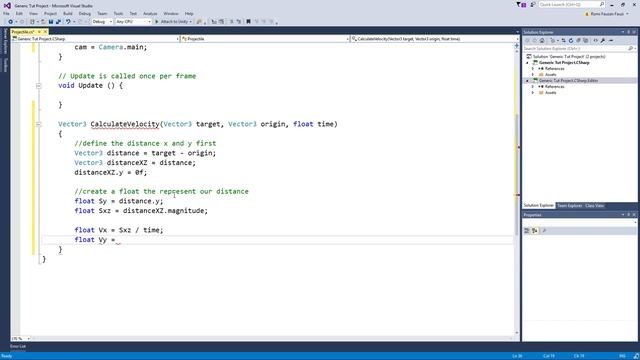Click the Collapse All icon in Solution Explorer
The height and width of the screenshot is (360, 640).
[578, 40]
